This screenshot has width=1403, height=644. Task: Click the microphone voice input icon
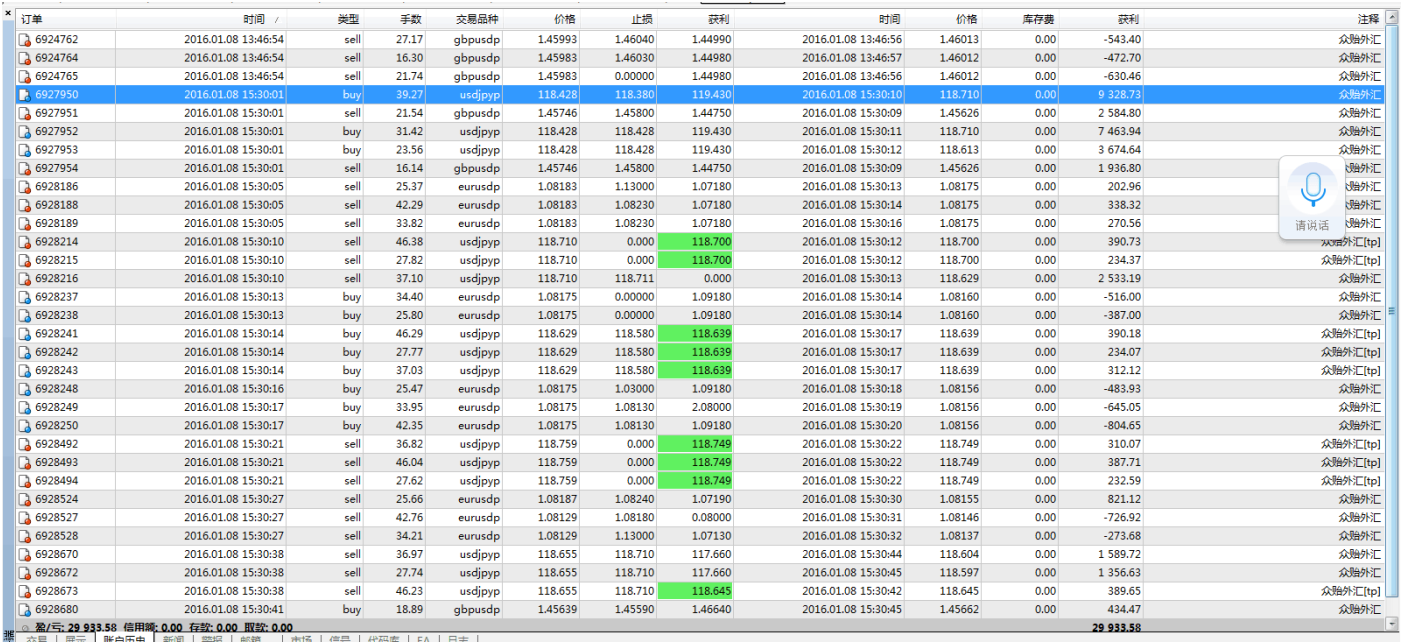click(1312, 189)
